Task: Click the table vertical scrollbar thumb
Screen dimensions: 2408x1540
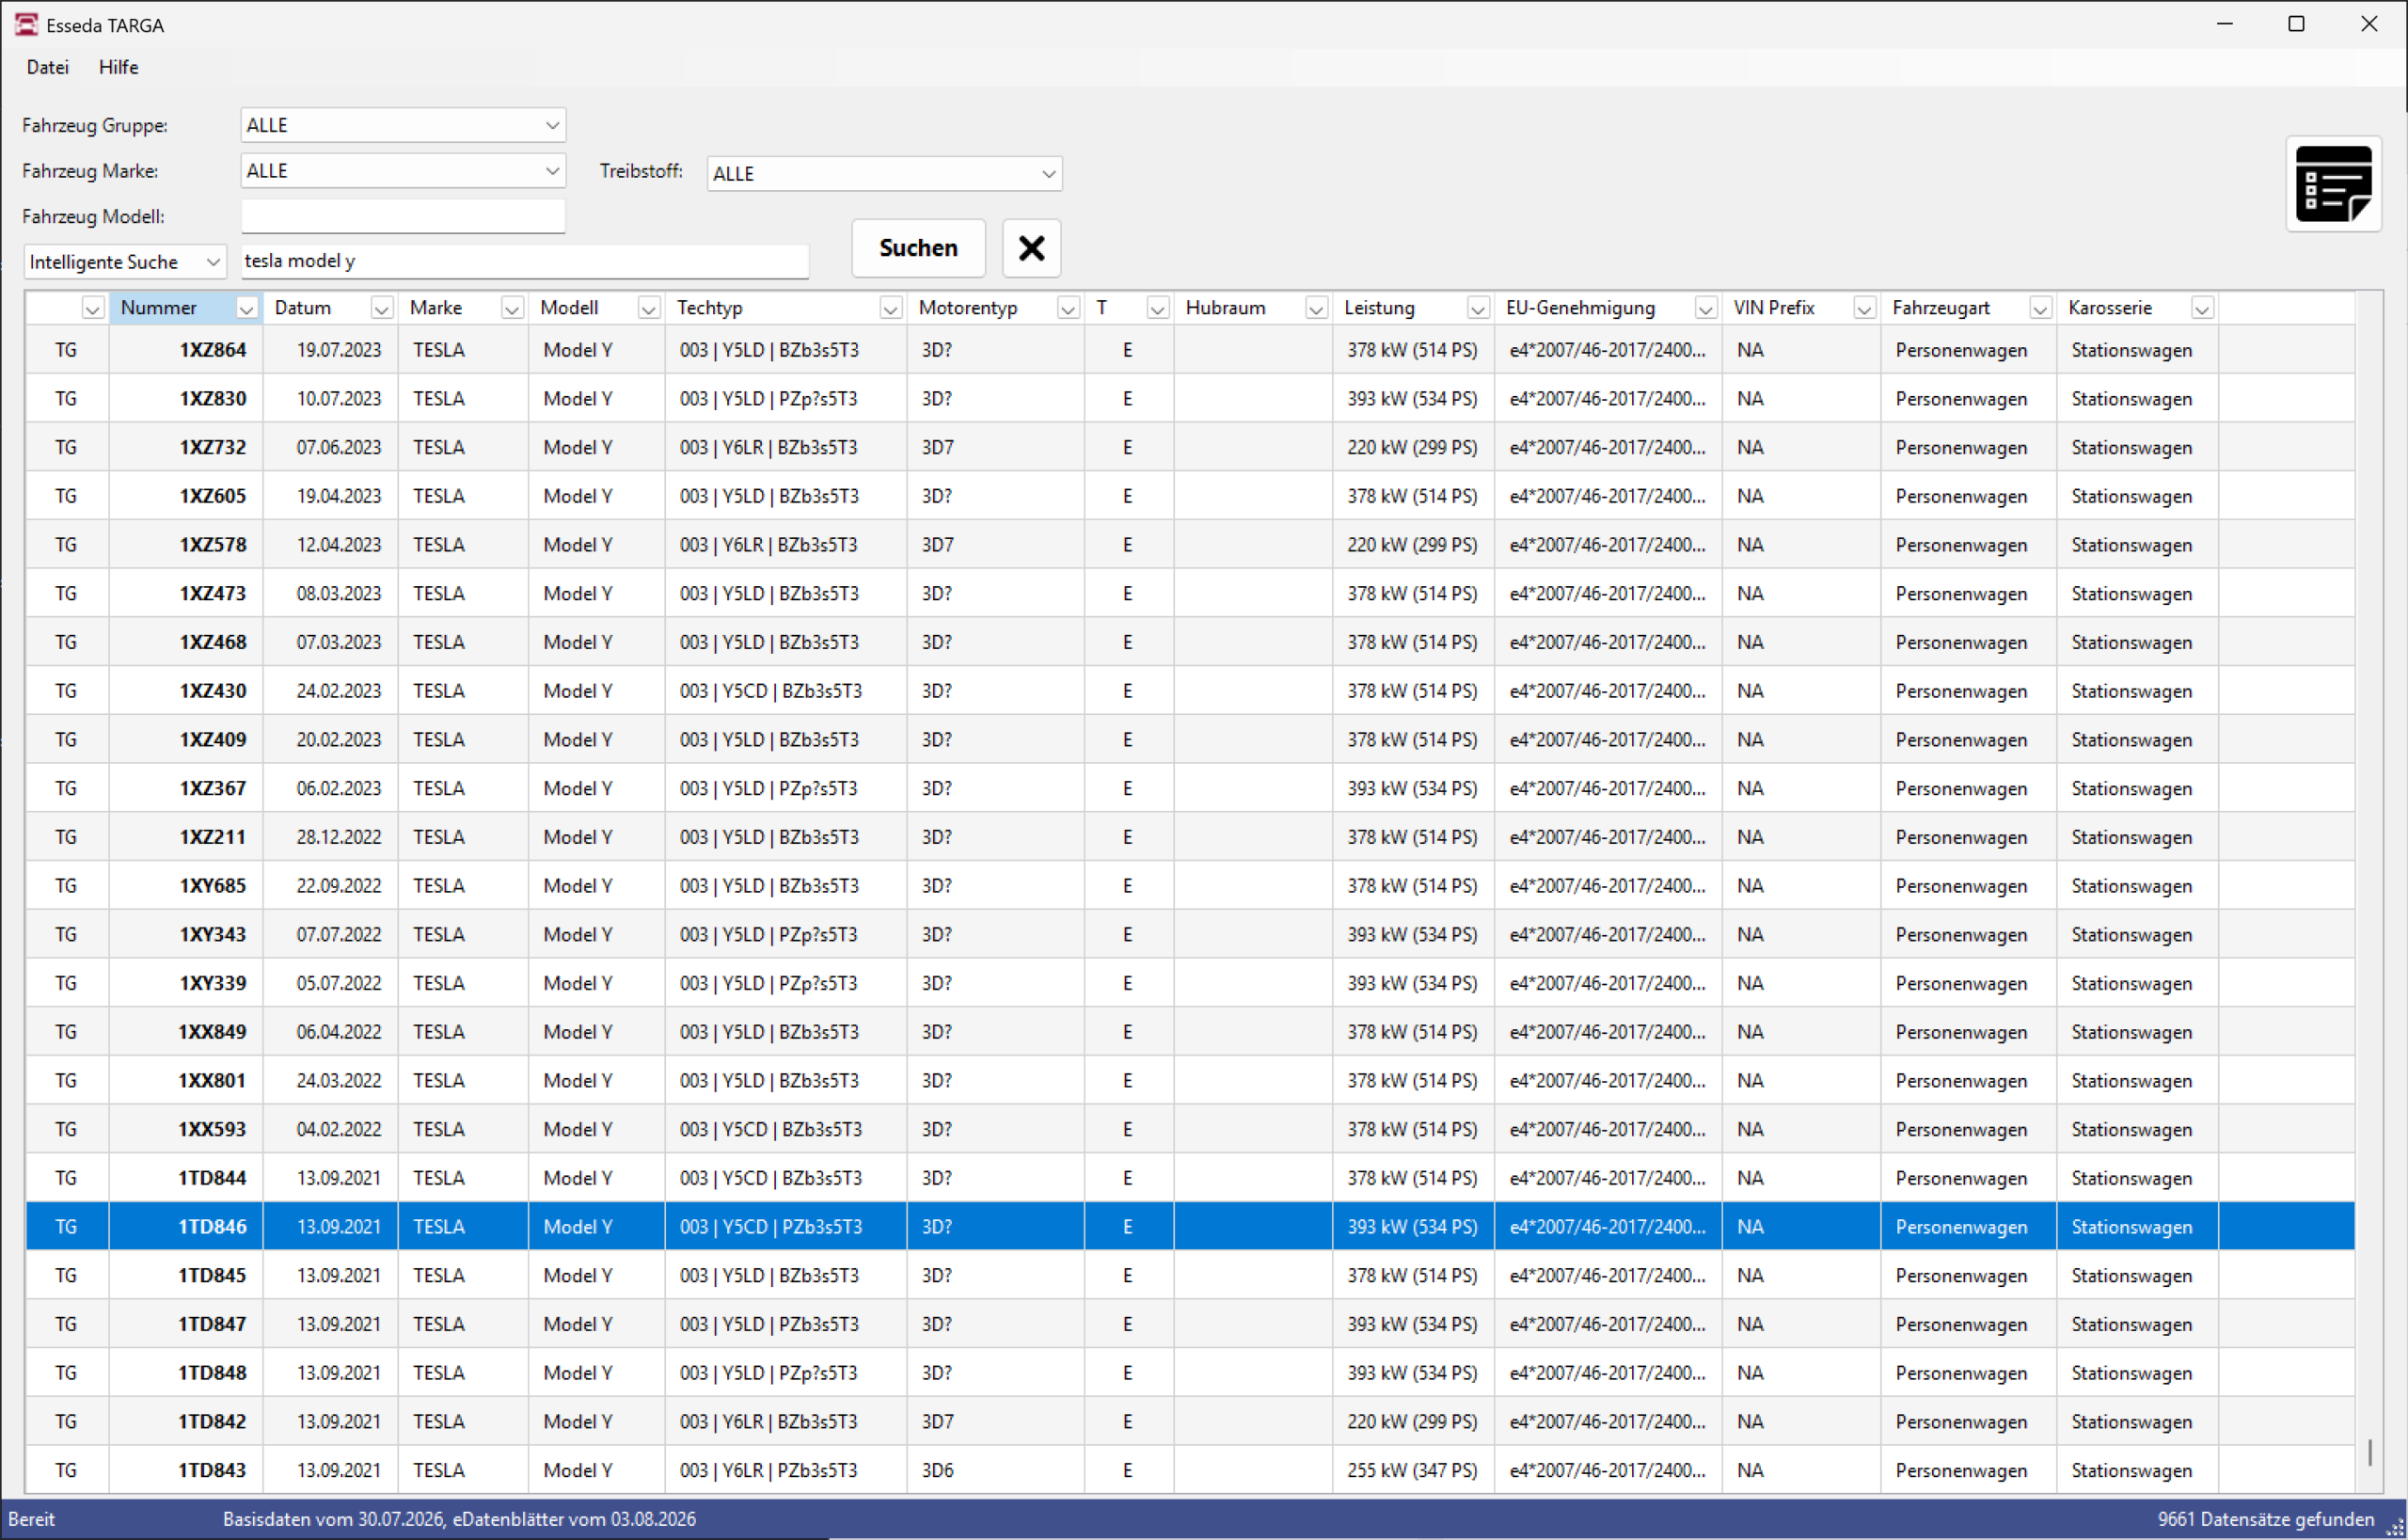Action: [x=2370, y=1452]
